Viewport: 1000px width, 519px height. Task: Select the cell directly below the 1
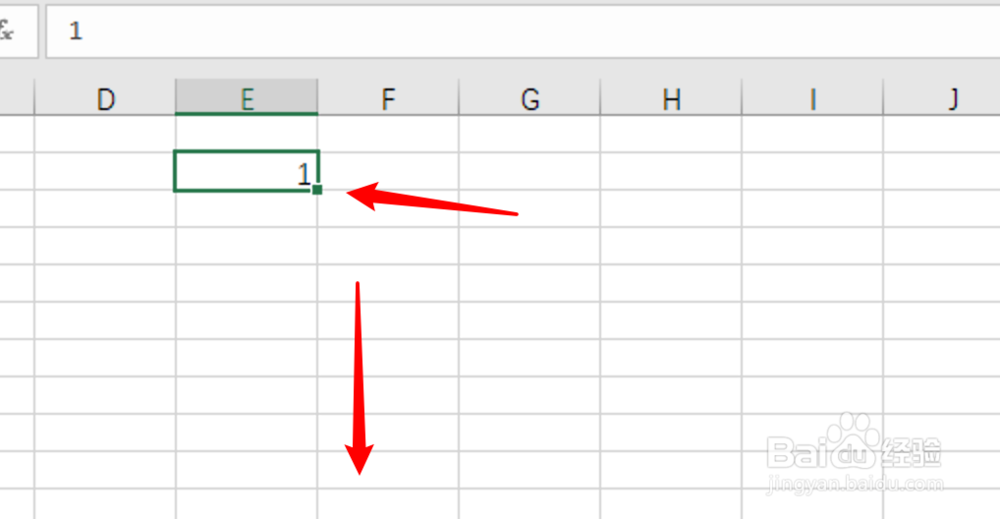(246, 208)
